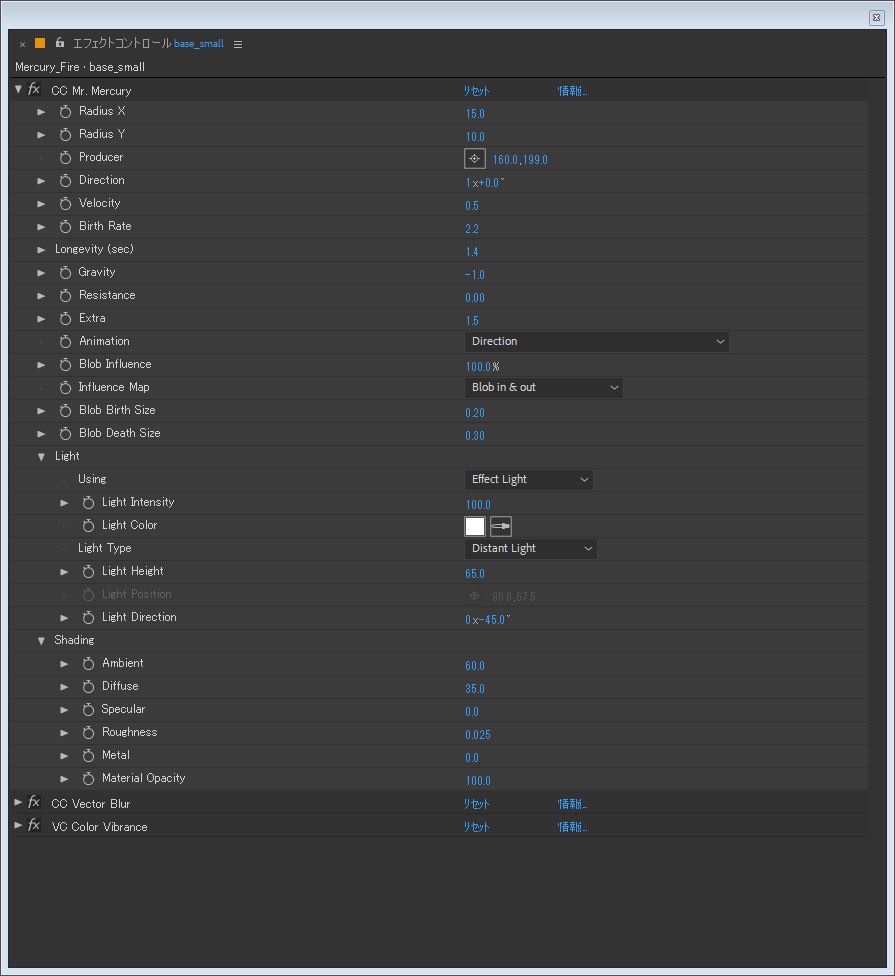This screenshot has width=895, height=976.
Task: Click the Producer point crosshair button
Action: click(474, 159)
